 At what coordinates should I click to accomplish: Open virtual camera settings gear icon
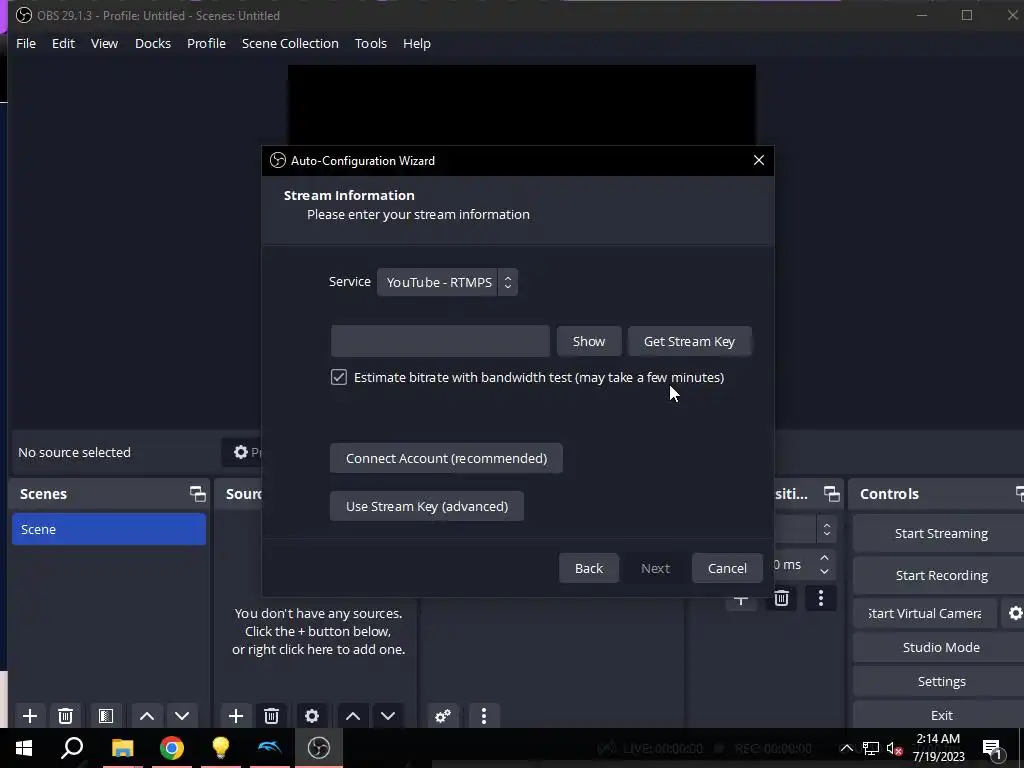[x=1015, y=613]
